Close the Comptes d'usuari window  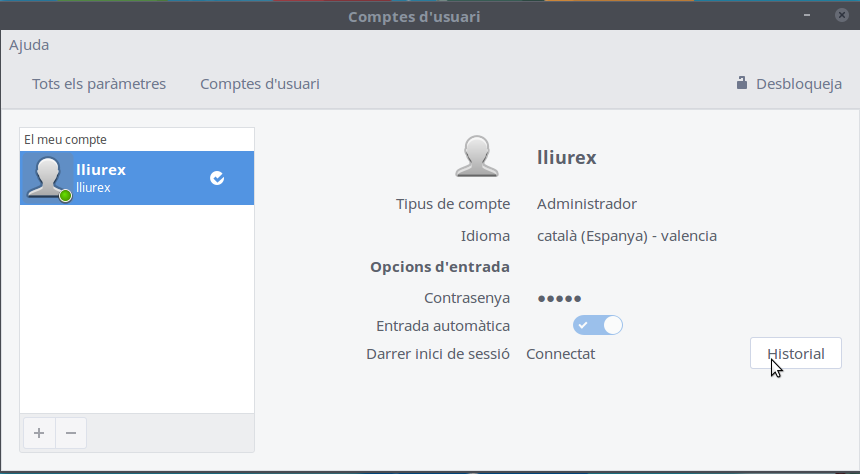tap(838, 16)
